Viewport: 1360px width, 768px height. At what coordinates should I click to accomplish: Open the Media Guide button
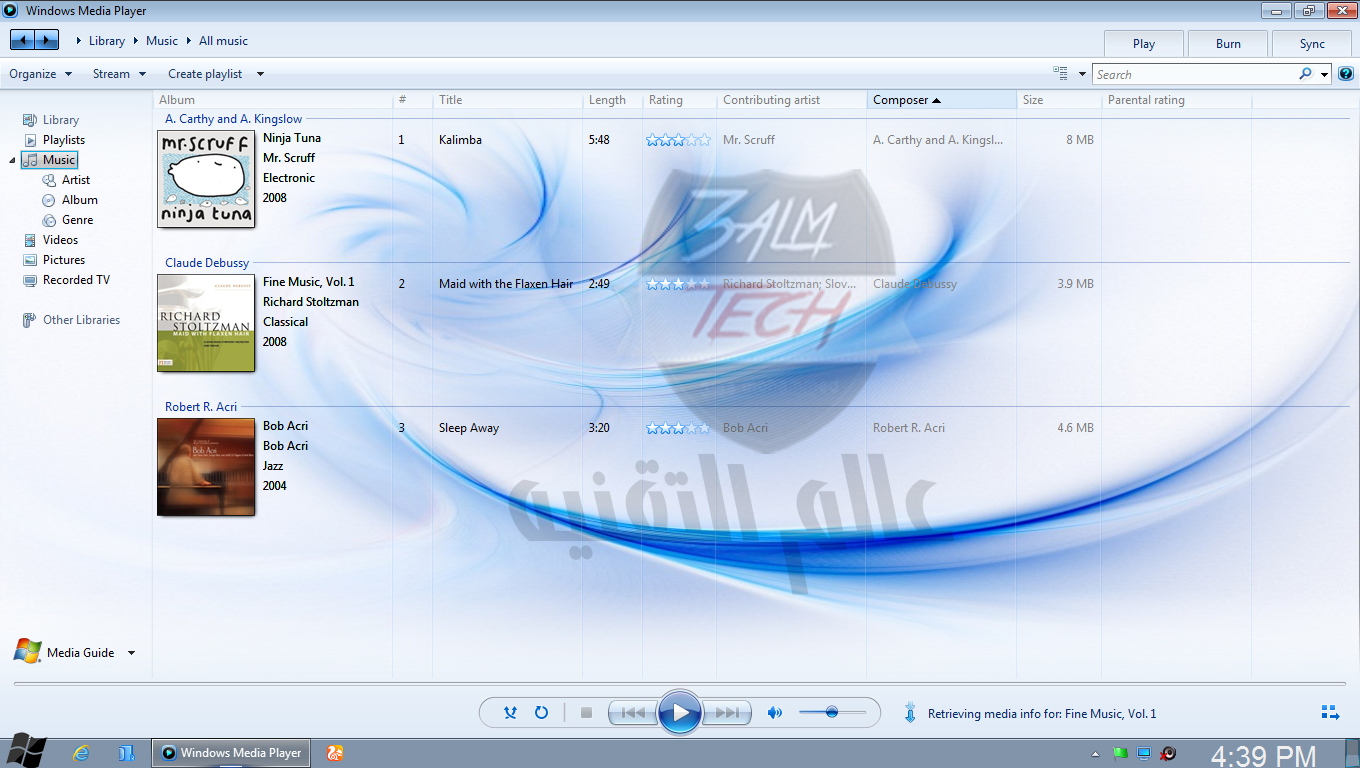tap(66, 652)
